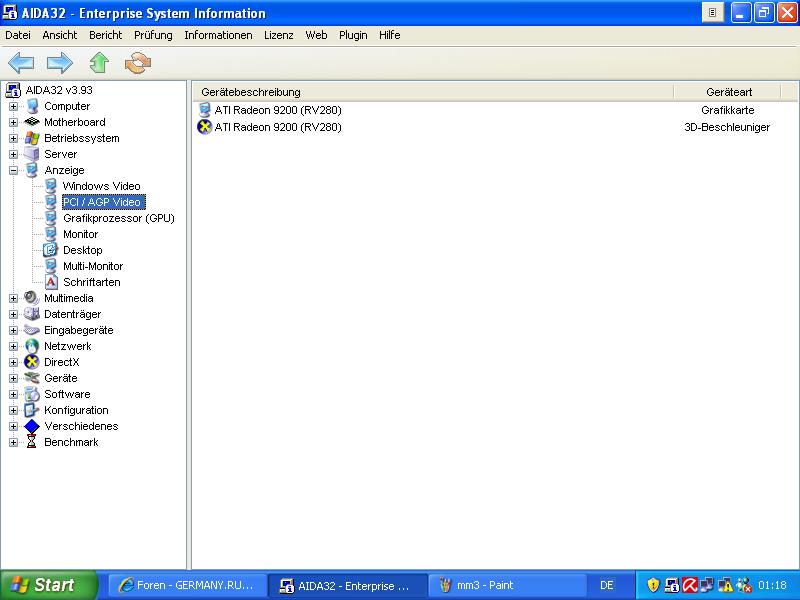The width and height of the screenshot is (800, 600).
Task: Expand the Computer tree node
Action: coord(13,106)
